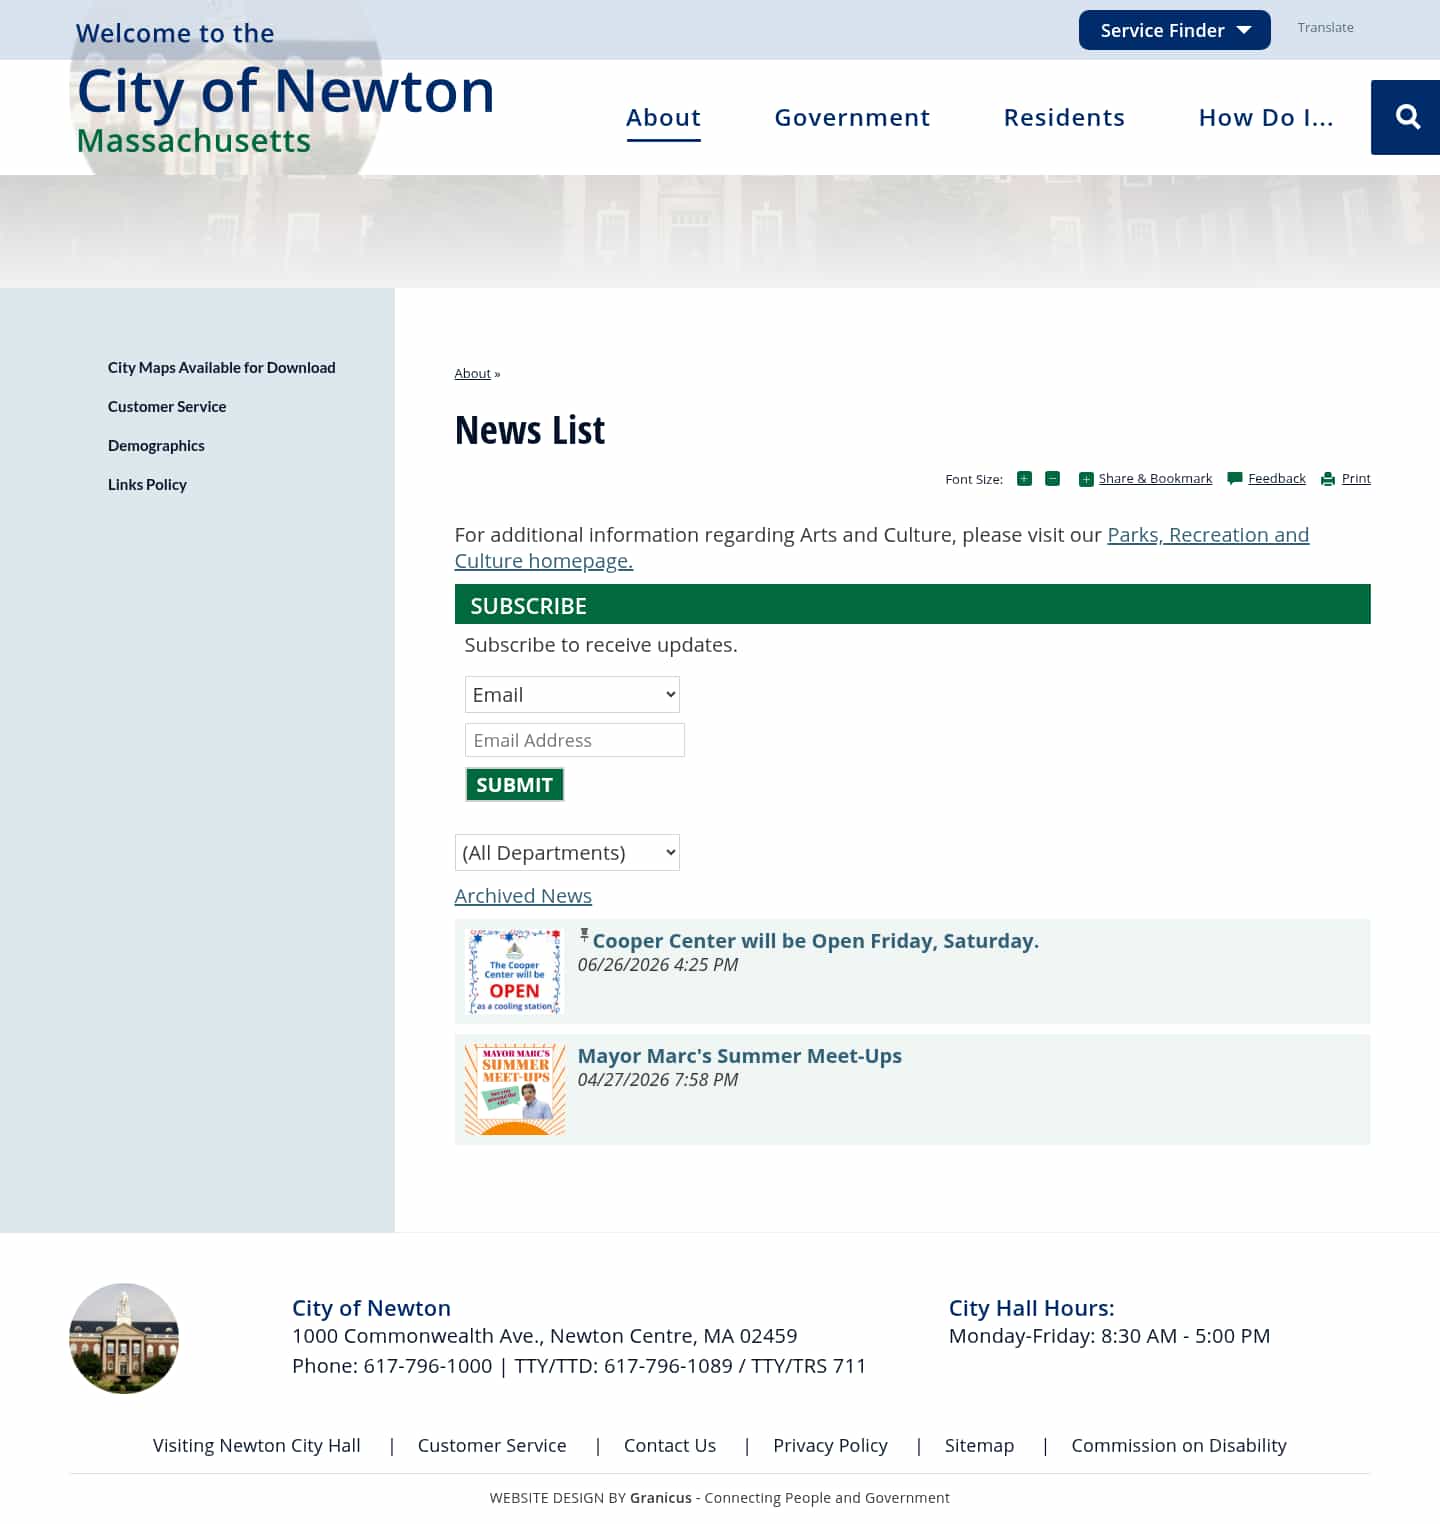The image size is (1440, 1524).
Task: Open Commission on Disability footer link
Action: click(1179, 1446)
